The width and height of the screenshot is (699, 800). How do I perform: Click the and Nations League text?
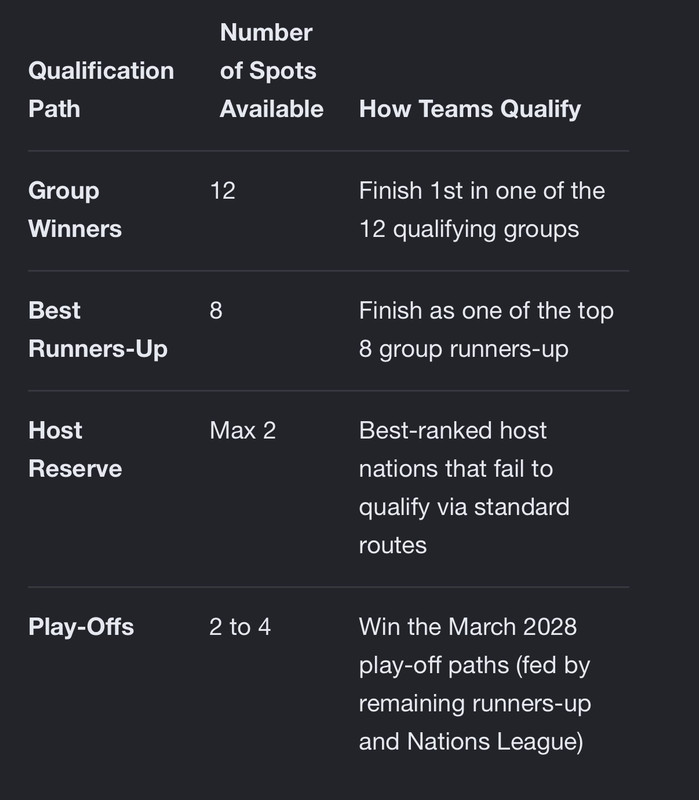(x=471, y=742)
